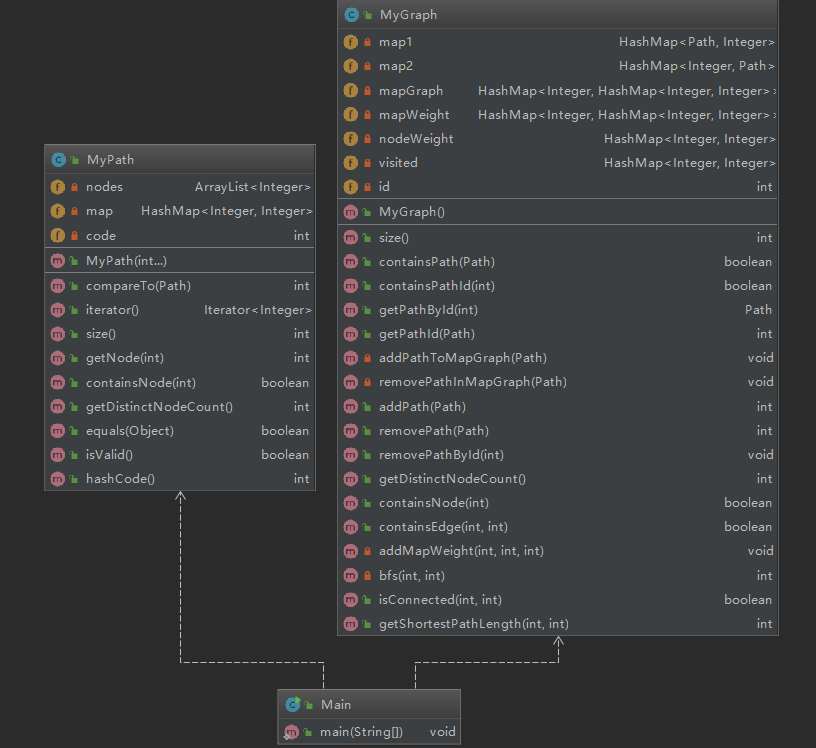Select getNode(int) method name

[125, 358]
